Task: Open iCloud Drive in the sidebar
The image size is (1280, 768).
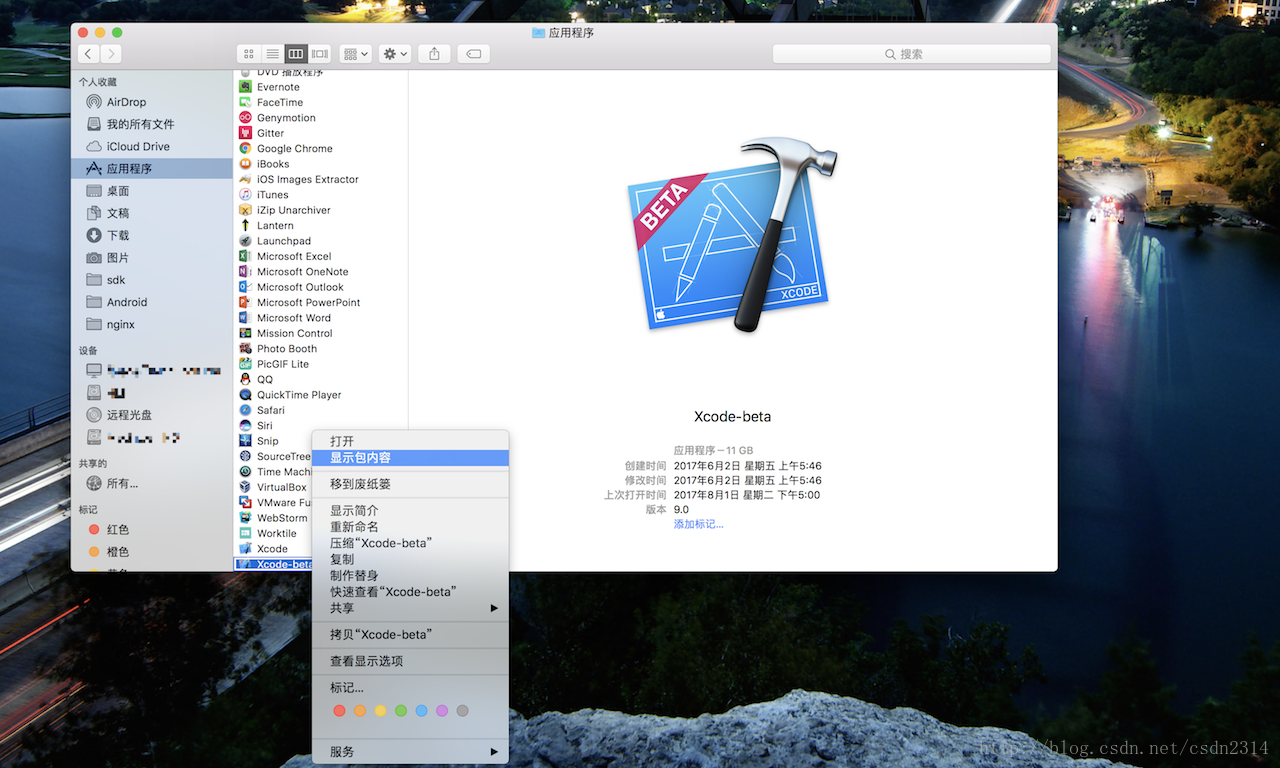Action: tap(151, 146)
